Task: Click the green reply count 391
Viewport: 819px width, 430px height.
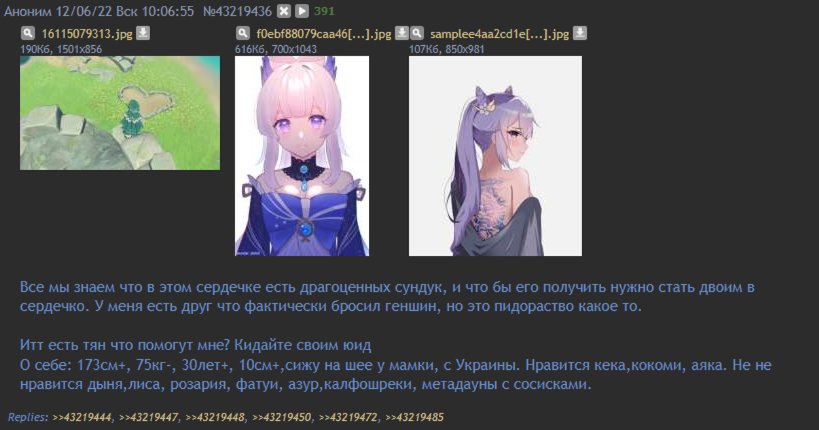Action: point(324,11)
